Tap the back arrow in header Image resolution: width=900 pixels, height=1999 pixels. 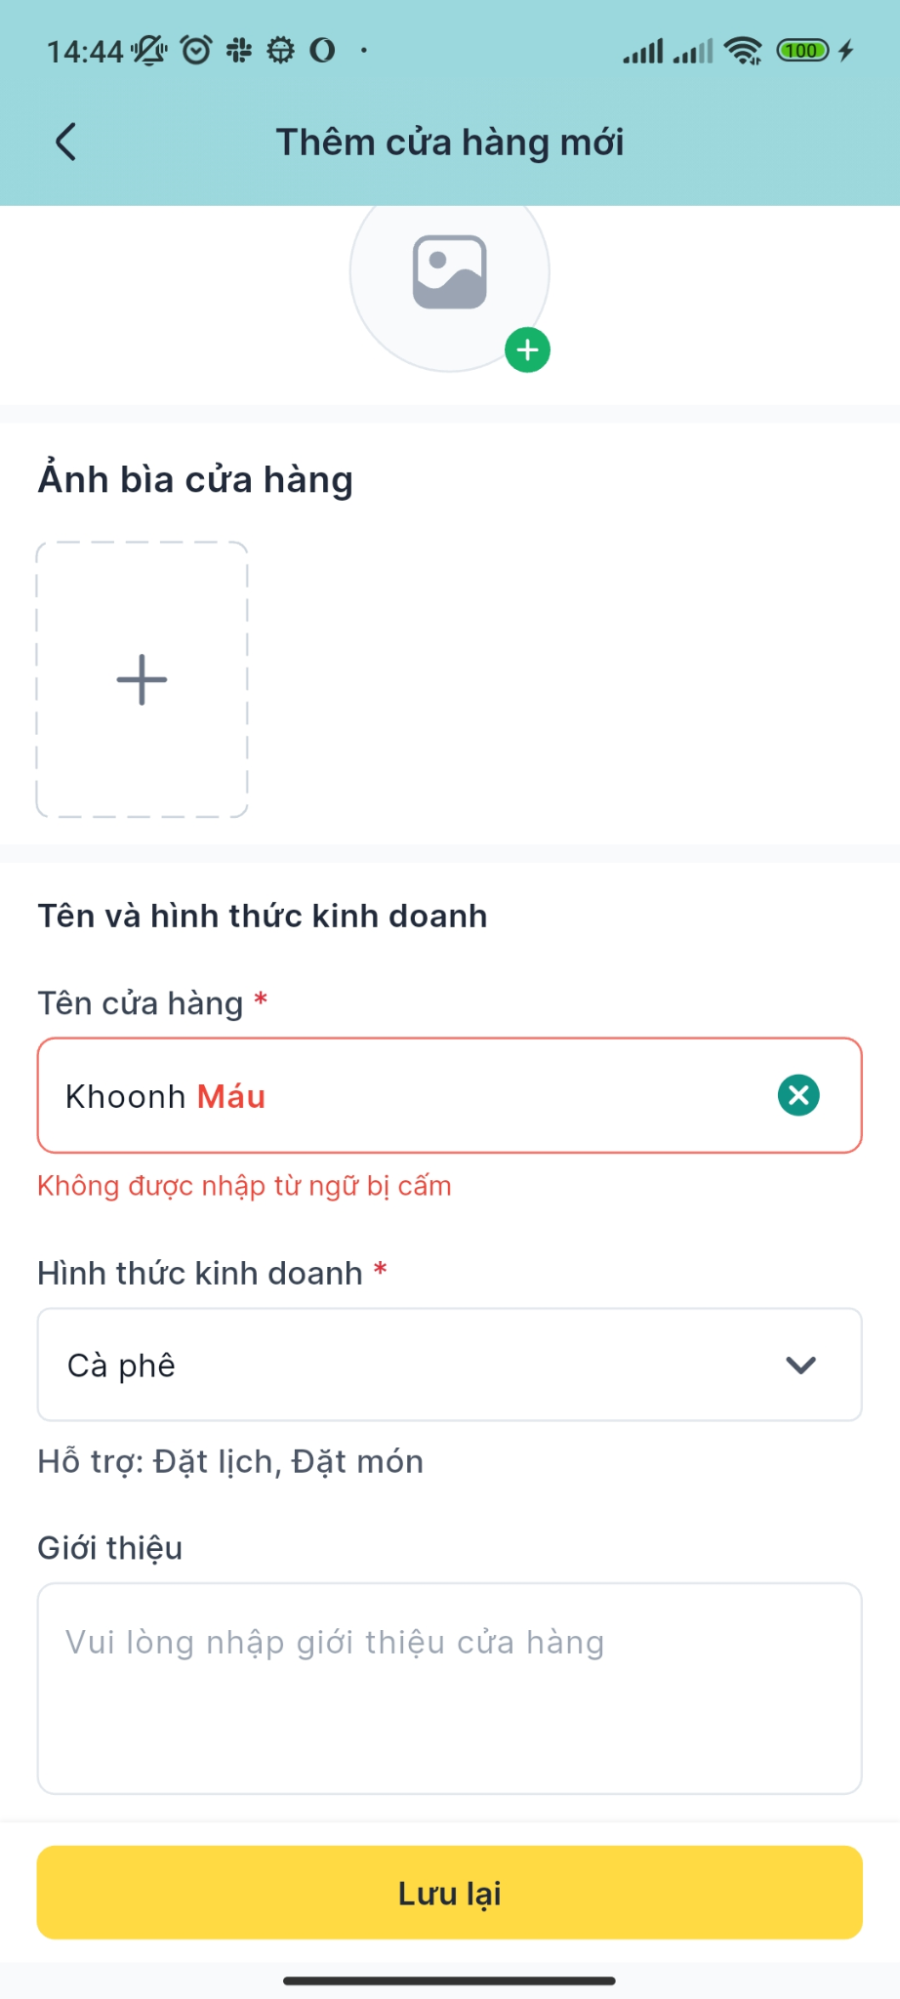tap(66, 142)
